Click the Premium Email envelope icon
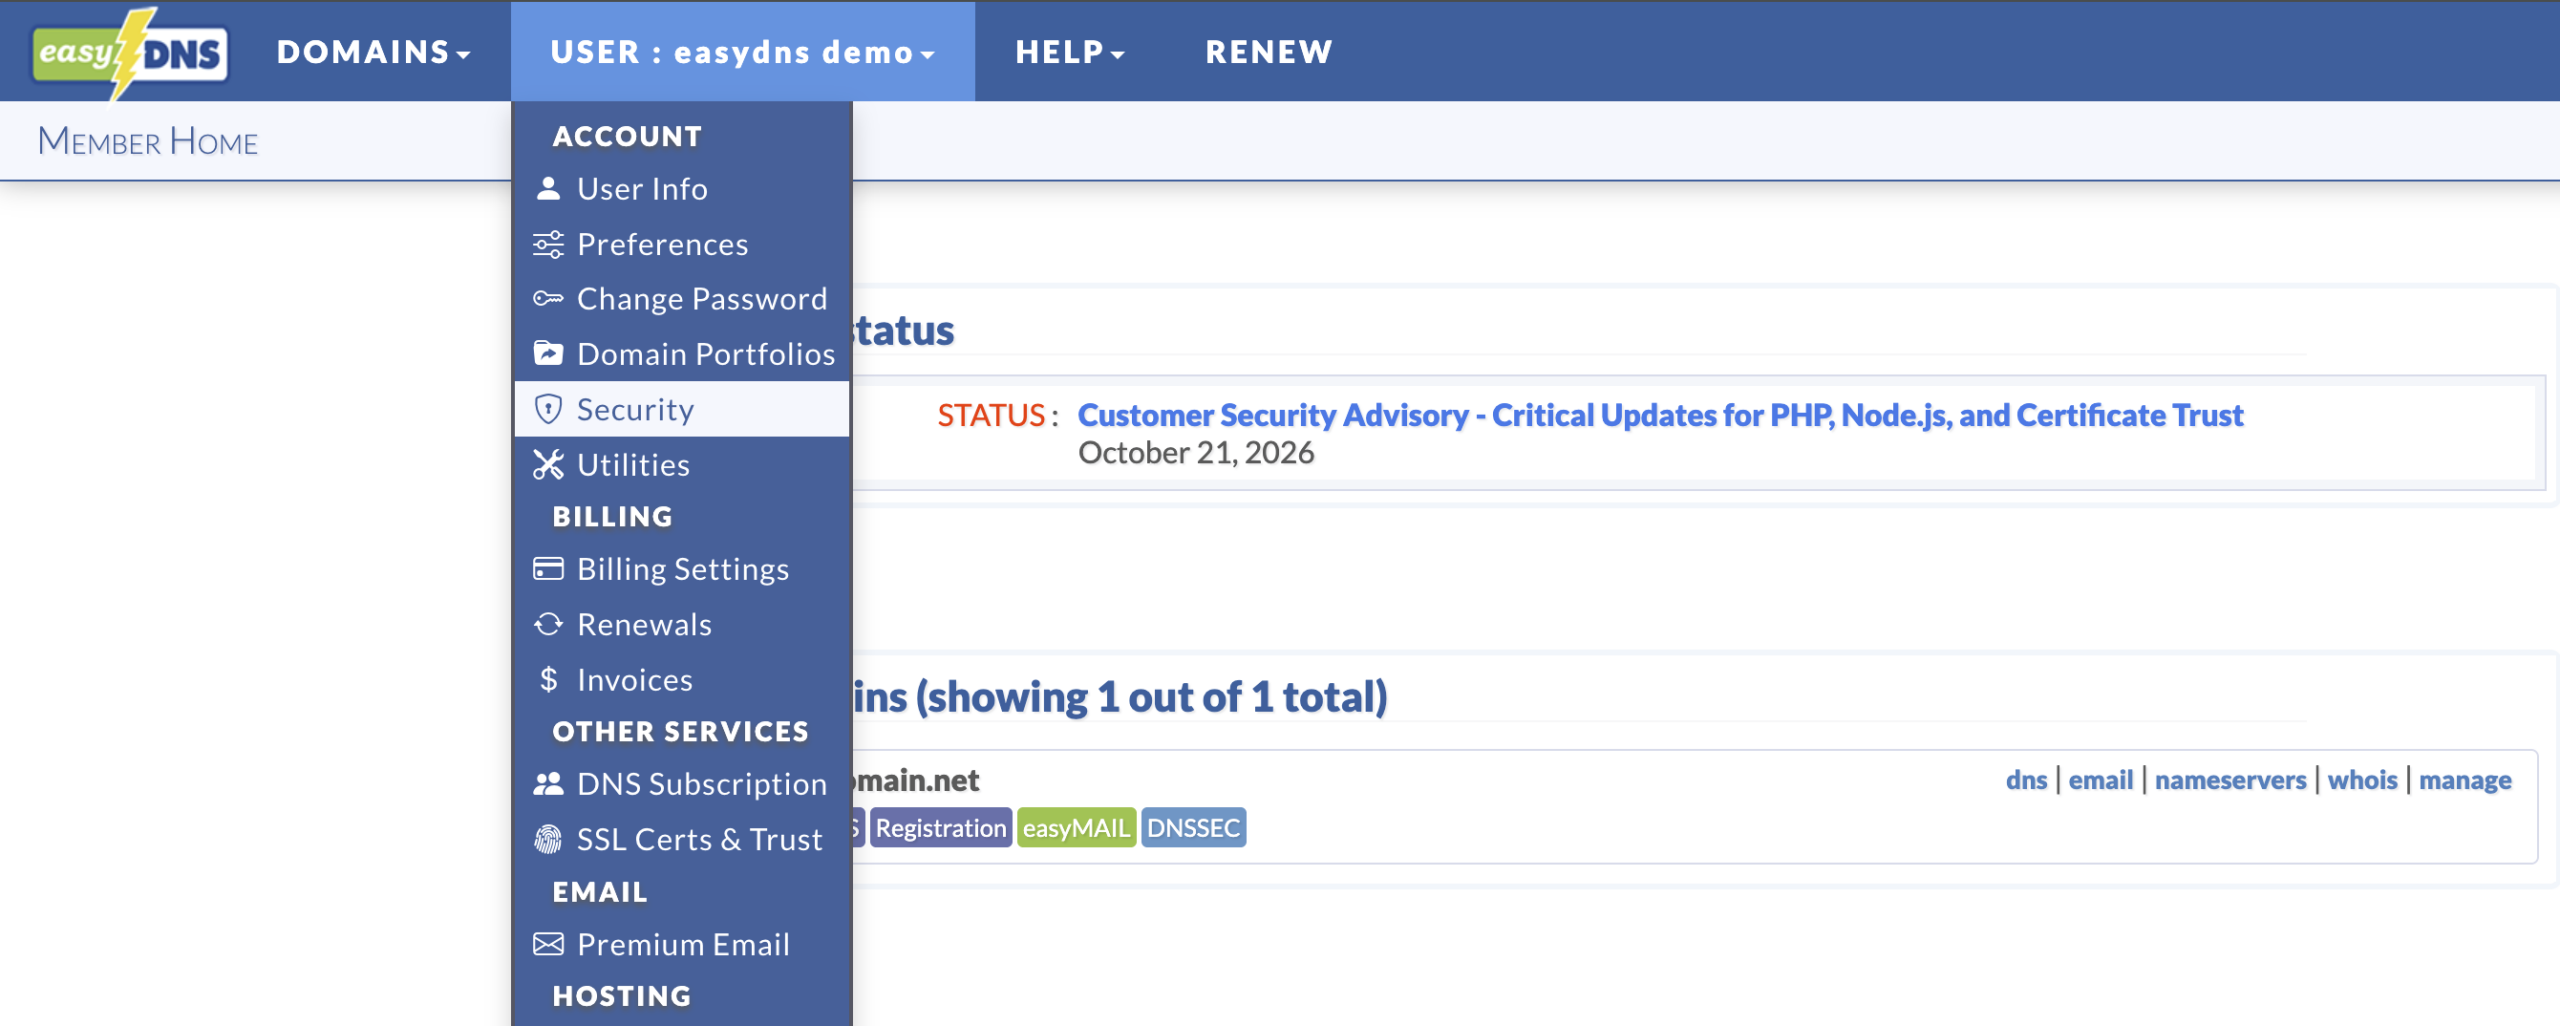The image size is (2560, 1026). pos(548,944)
